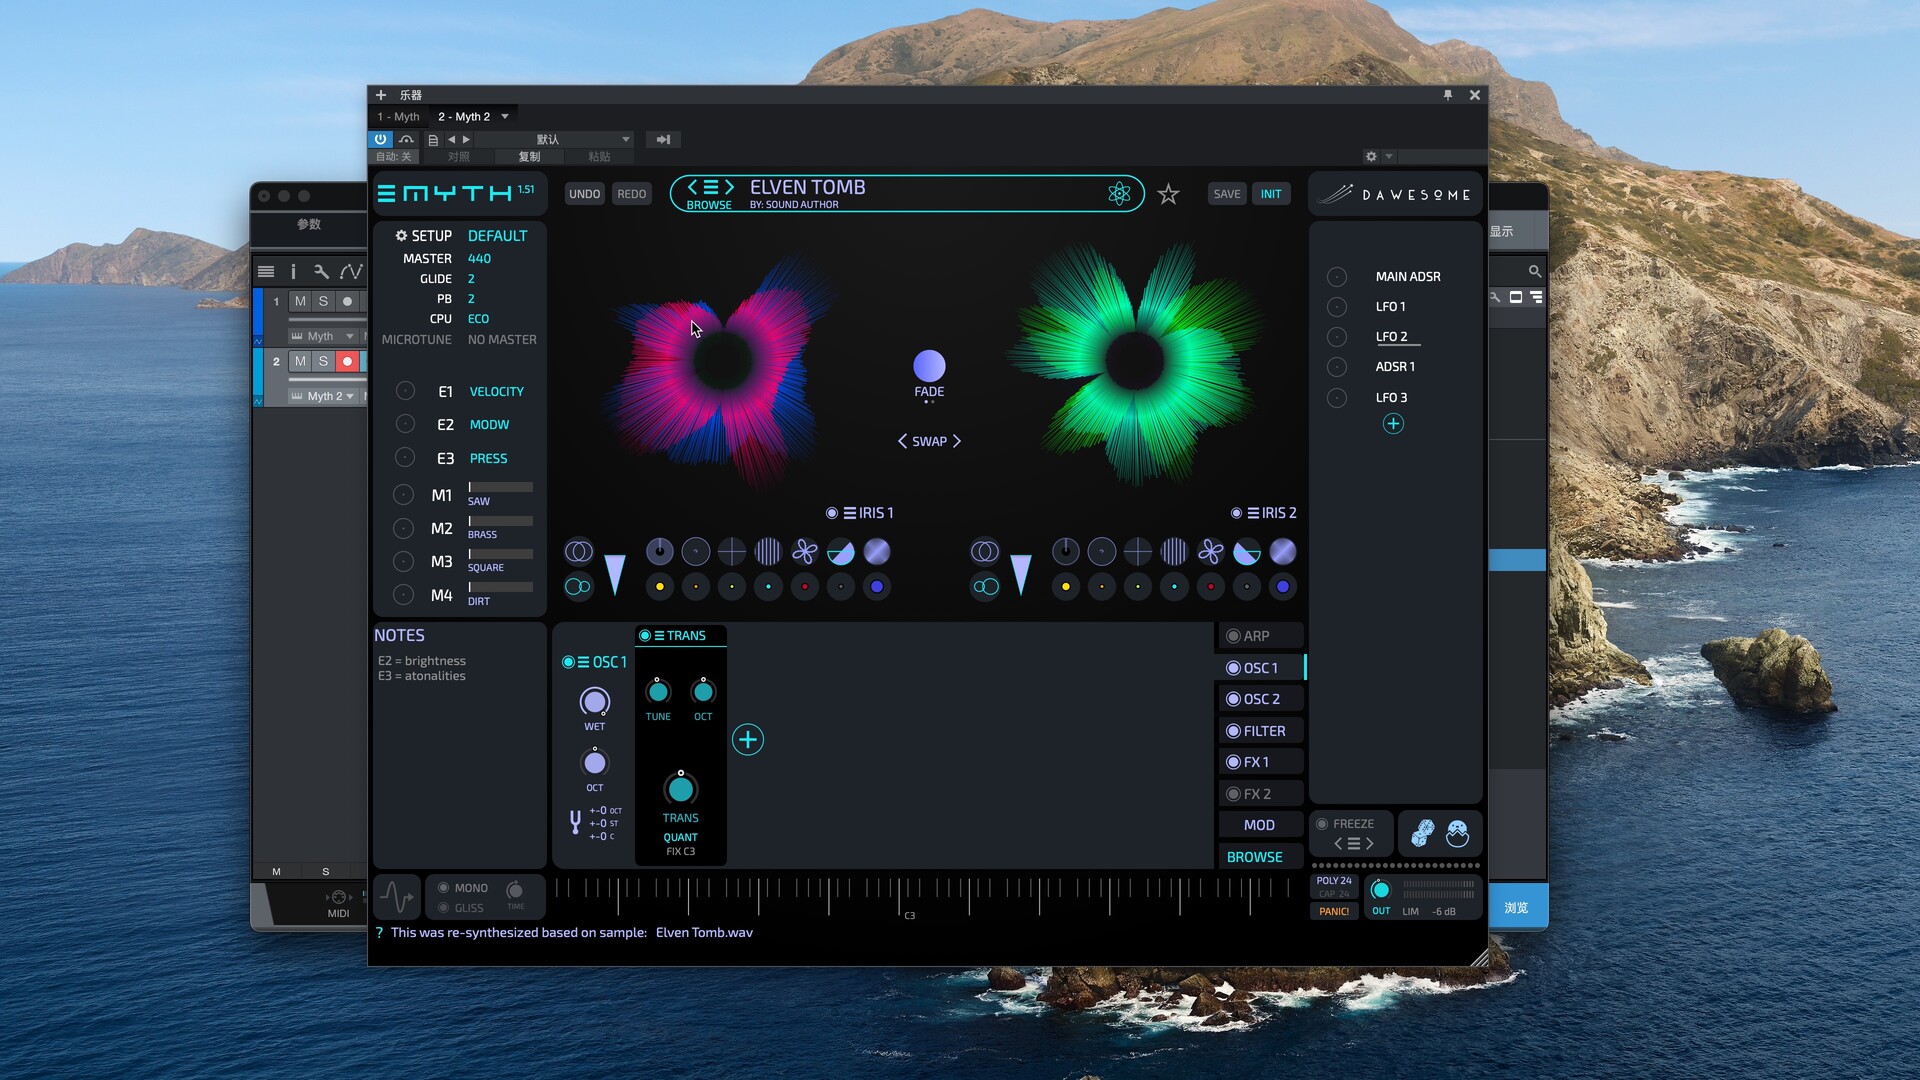The height and width of the screenshot is (1080, 1920).
Task: Click the favorite star icon
Action: point(1168,194)
